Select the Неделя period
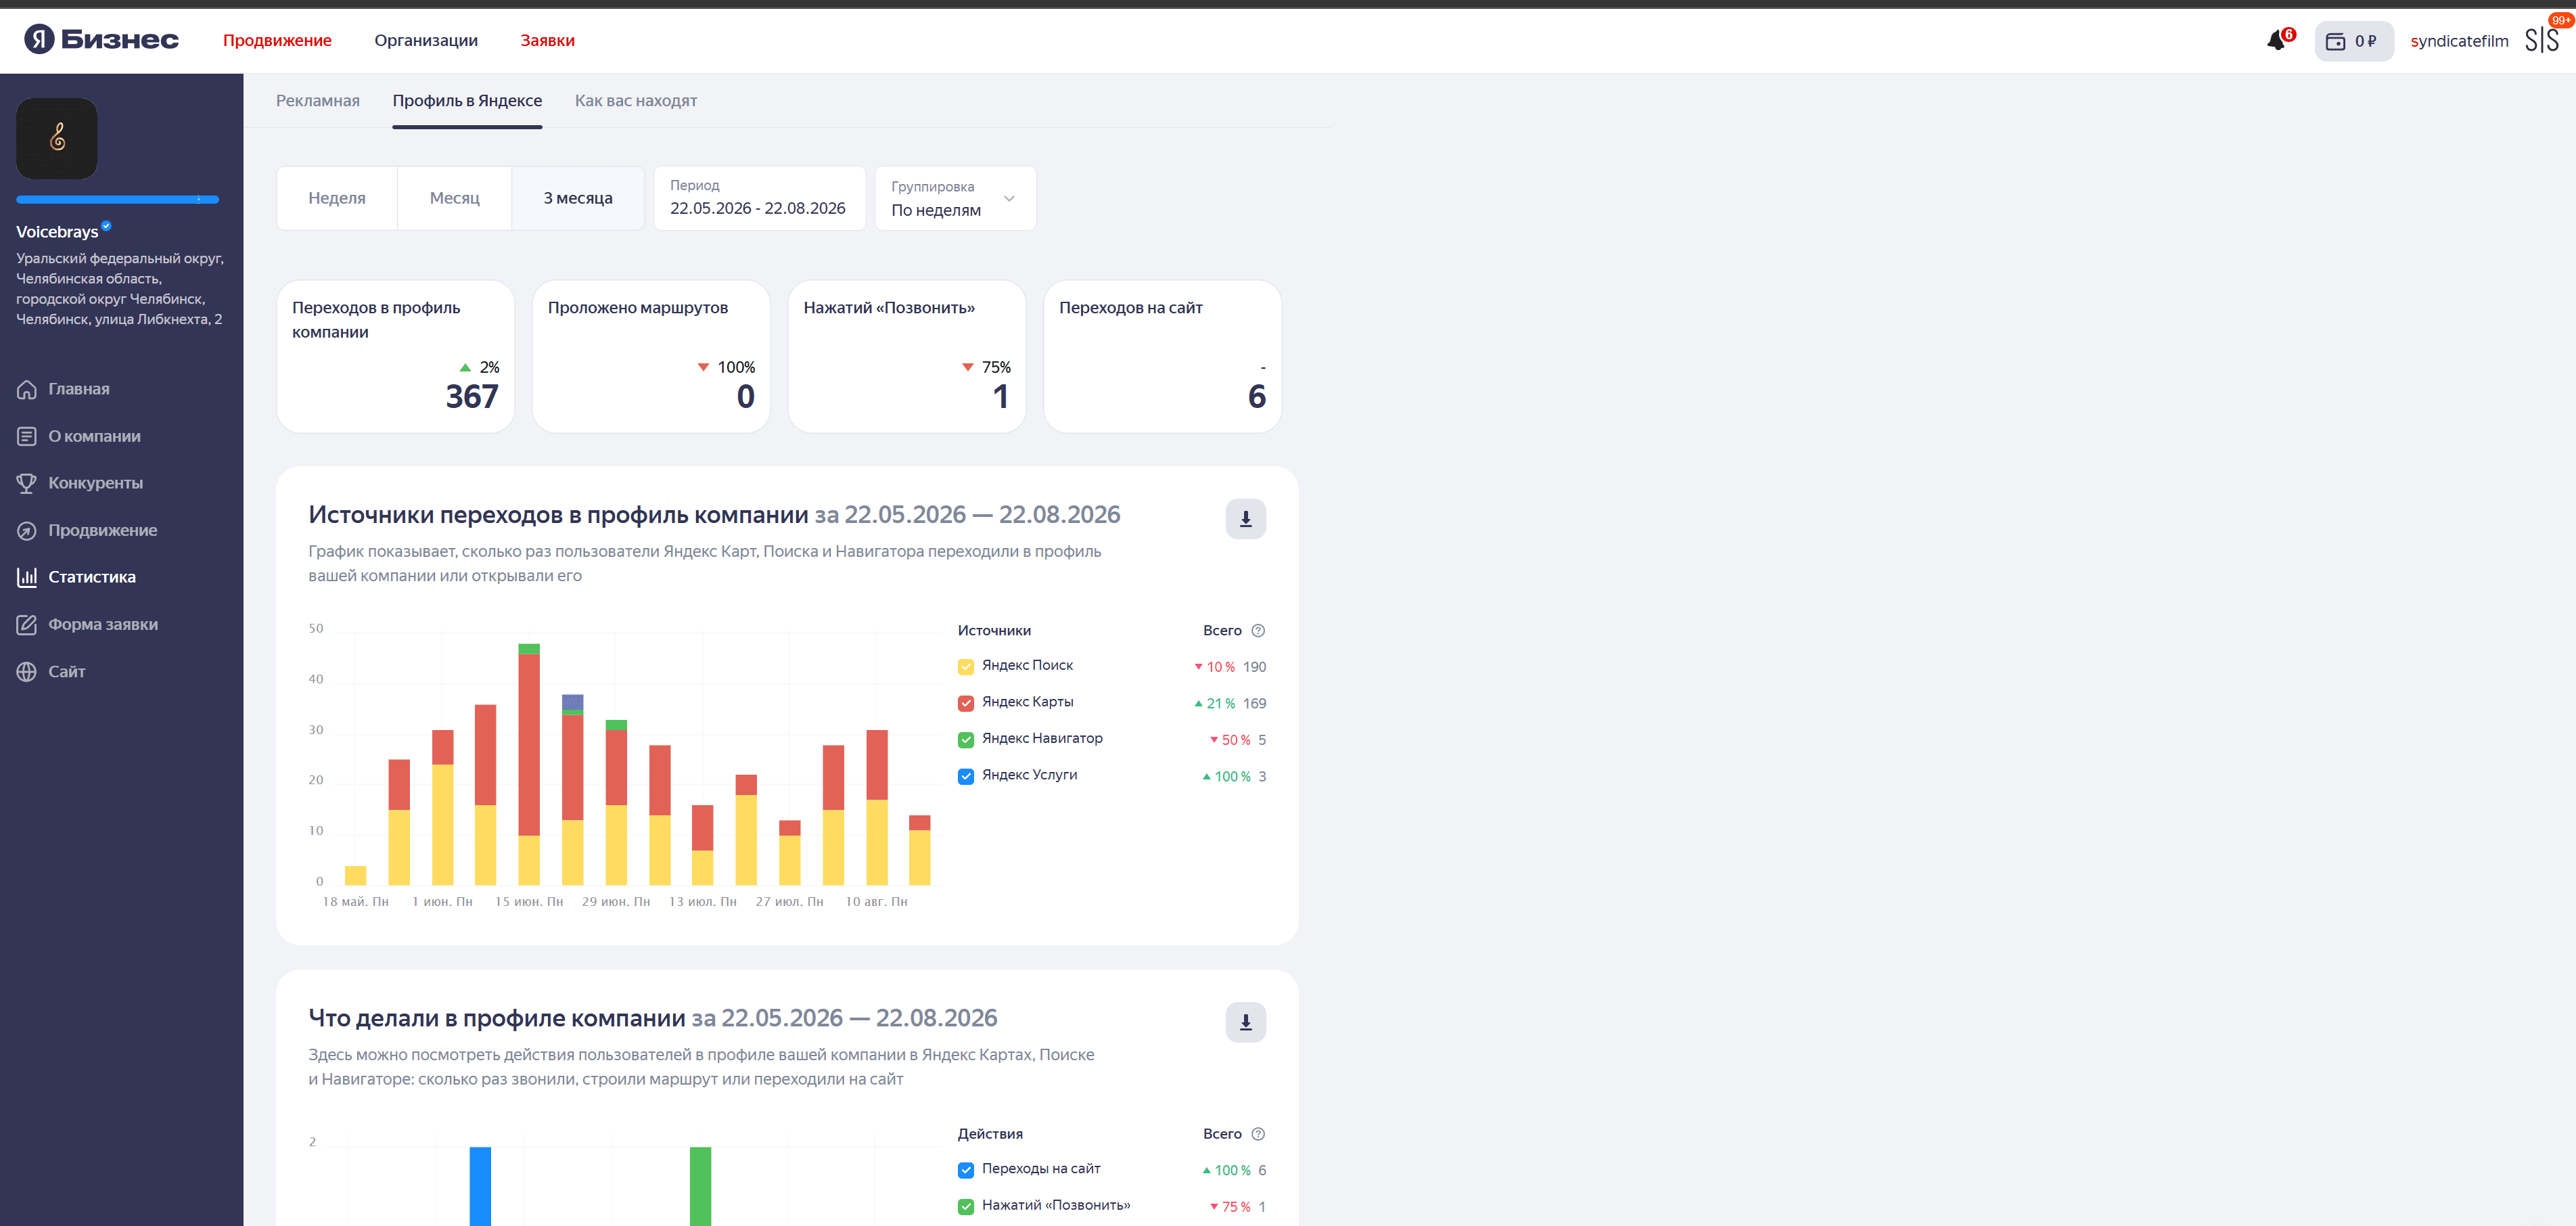Viewport: 2576px width, 1226px height. coord(337,198)
